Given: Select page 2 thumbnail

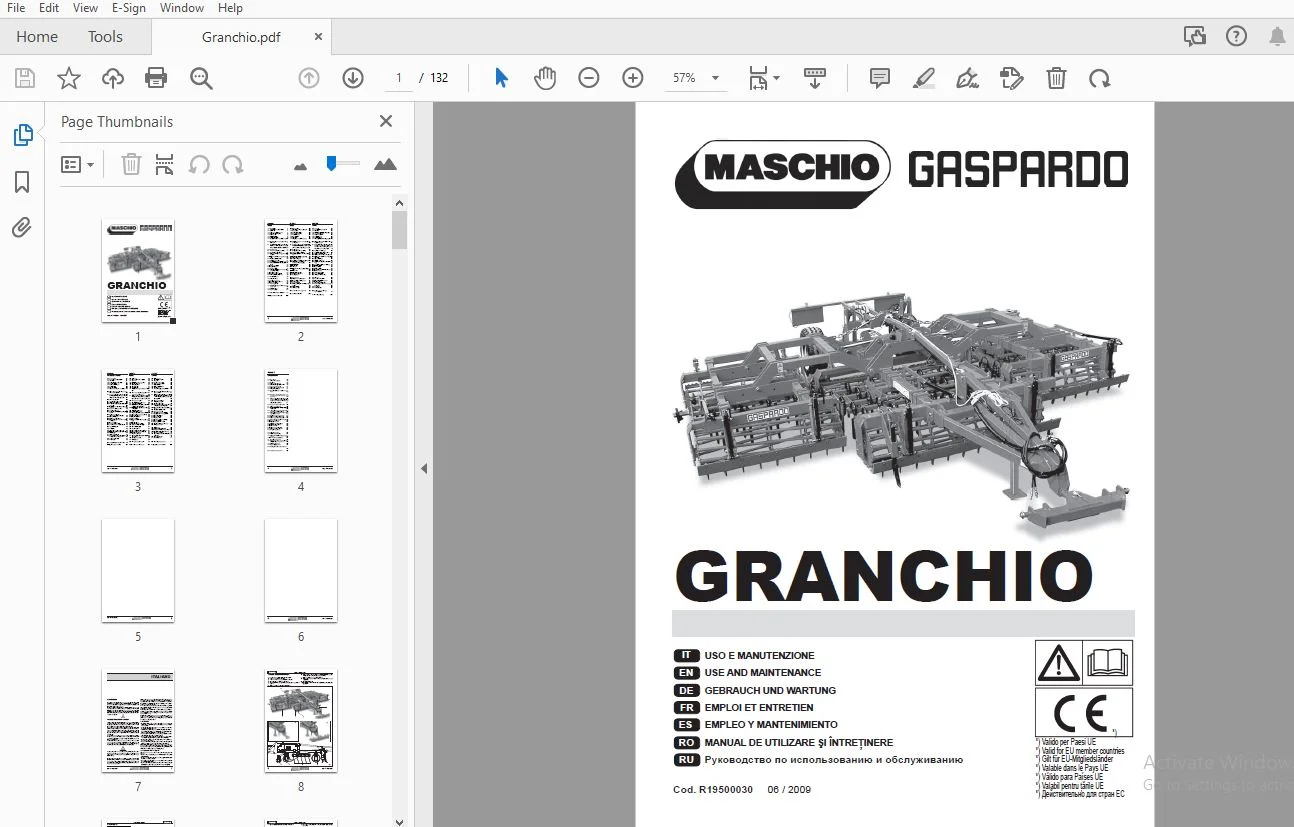Looking at the screenshot, I should pyautogui.click(x=301, y=271).
